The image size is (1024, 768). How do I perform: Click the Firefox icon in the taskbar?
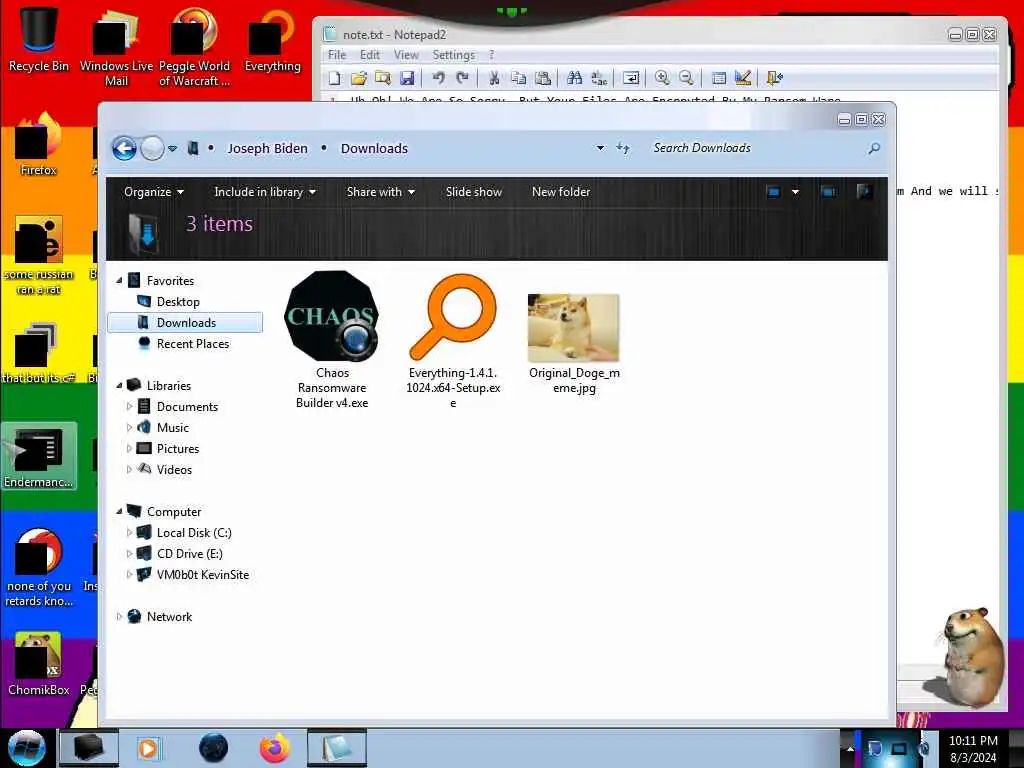pos(275,748)
